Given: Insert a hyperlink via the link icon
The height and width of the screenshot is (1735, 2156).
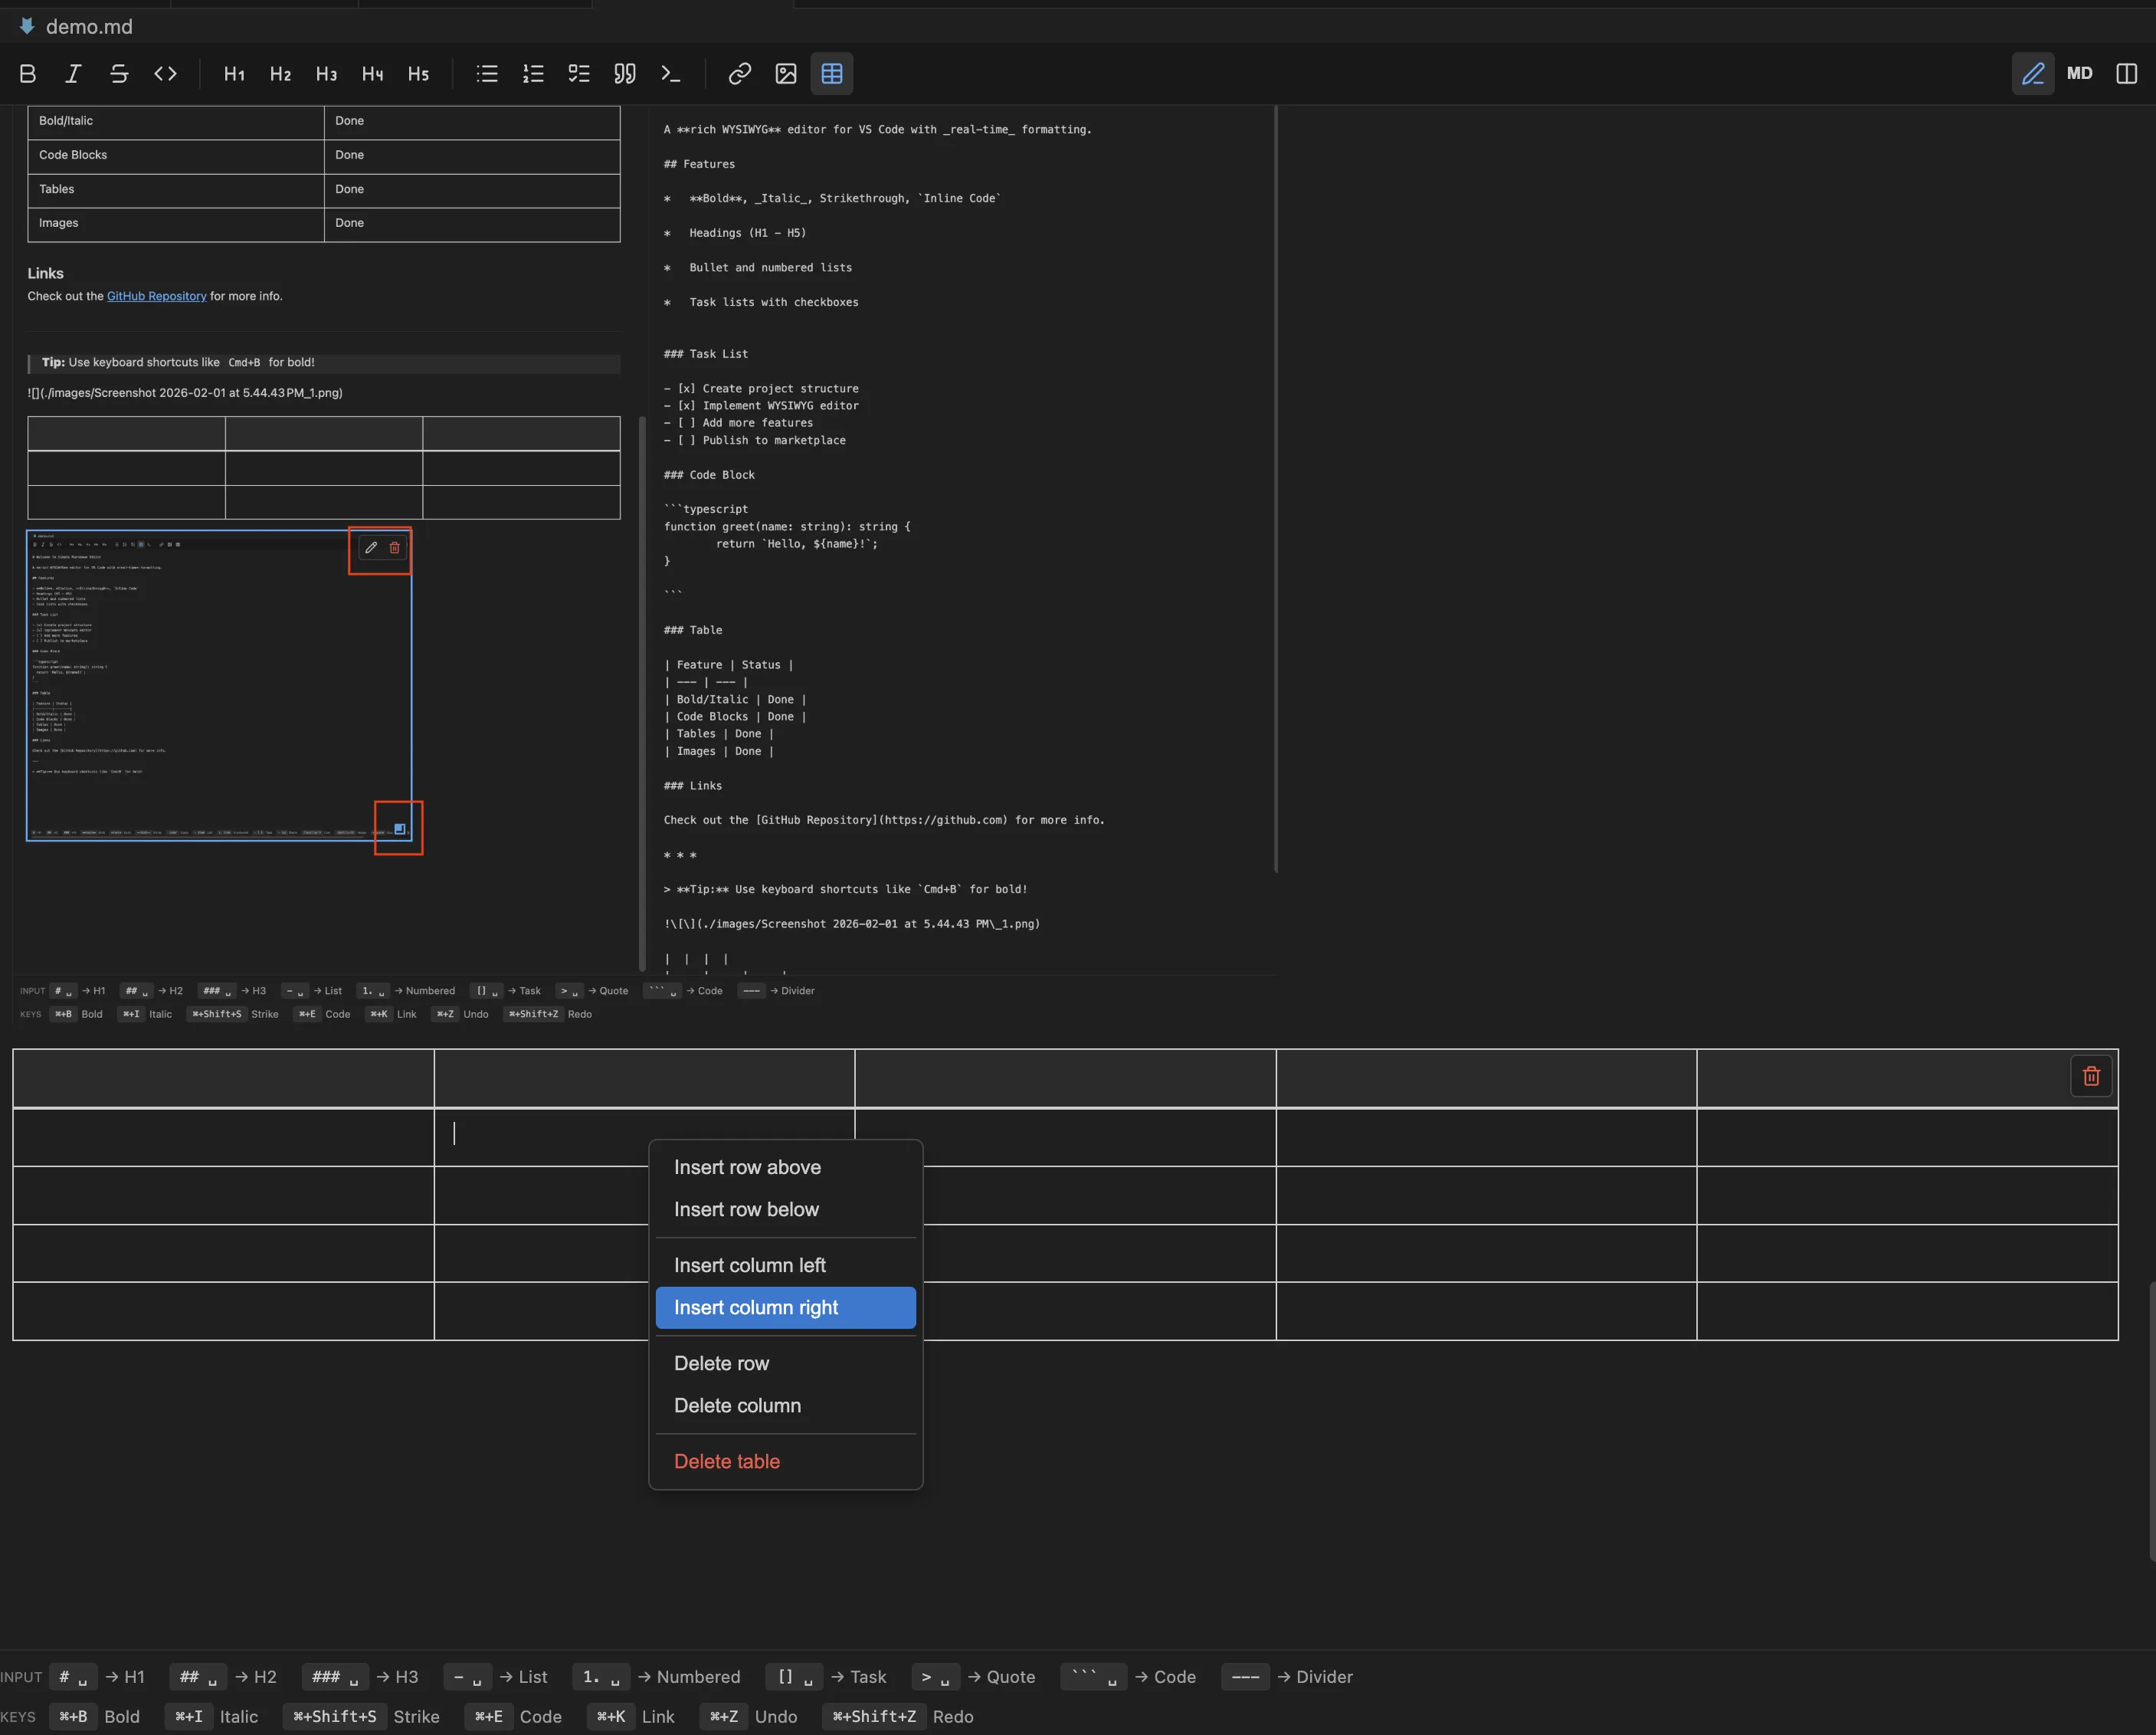Looking at the screenshot, I should coord(740,73).
